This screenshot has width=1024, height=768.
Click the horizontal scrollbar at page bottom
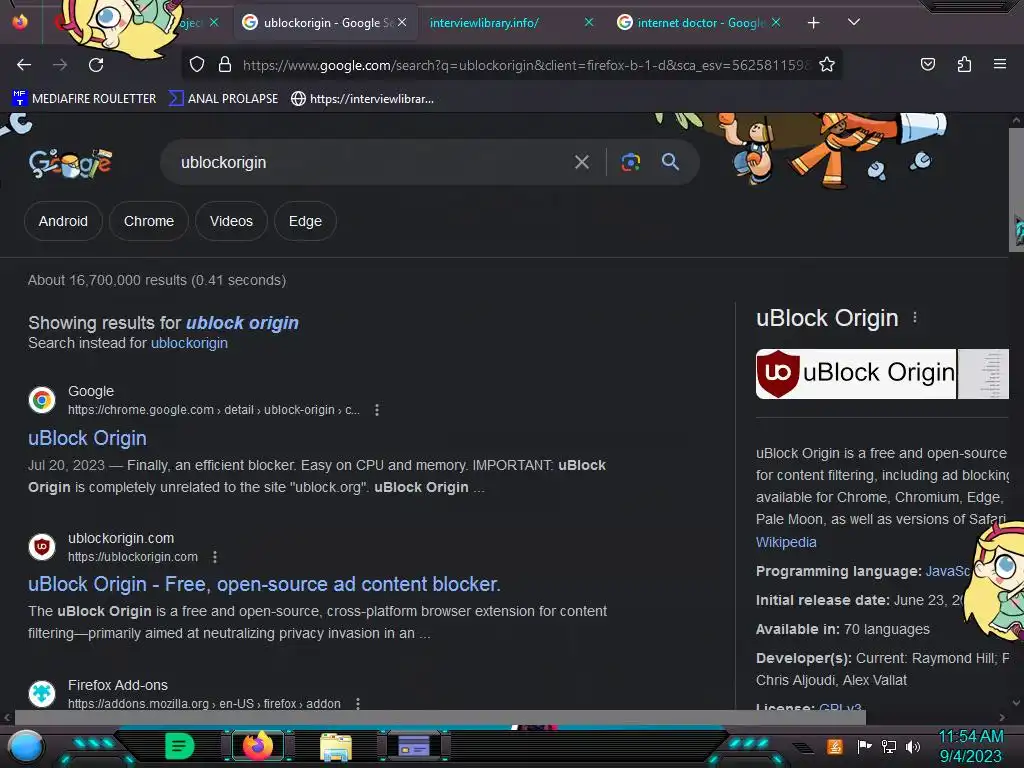pyautogui.click(x=440, y=717)
